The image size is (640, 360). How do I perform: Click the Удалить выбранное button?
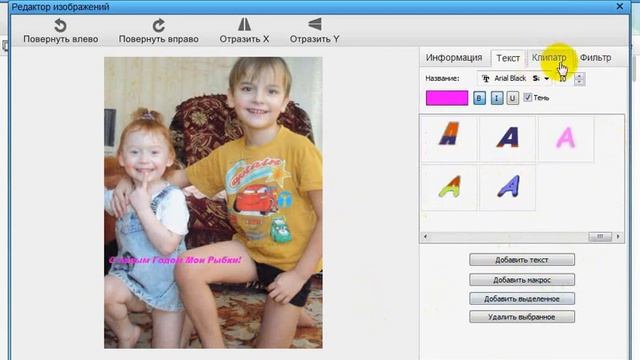[x=522, y=317]
